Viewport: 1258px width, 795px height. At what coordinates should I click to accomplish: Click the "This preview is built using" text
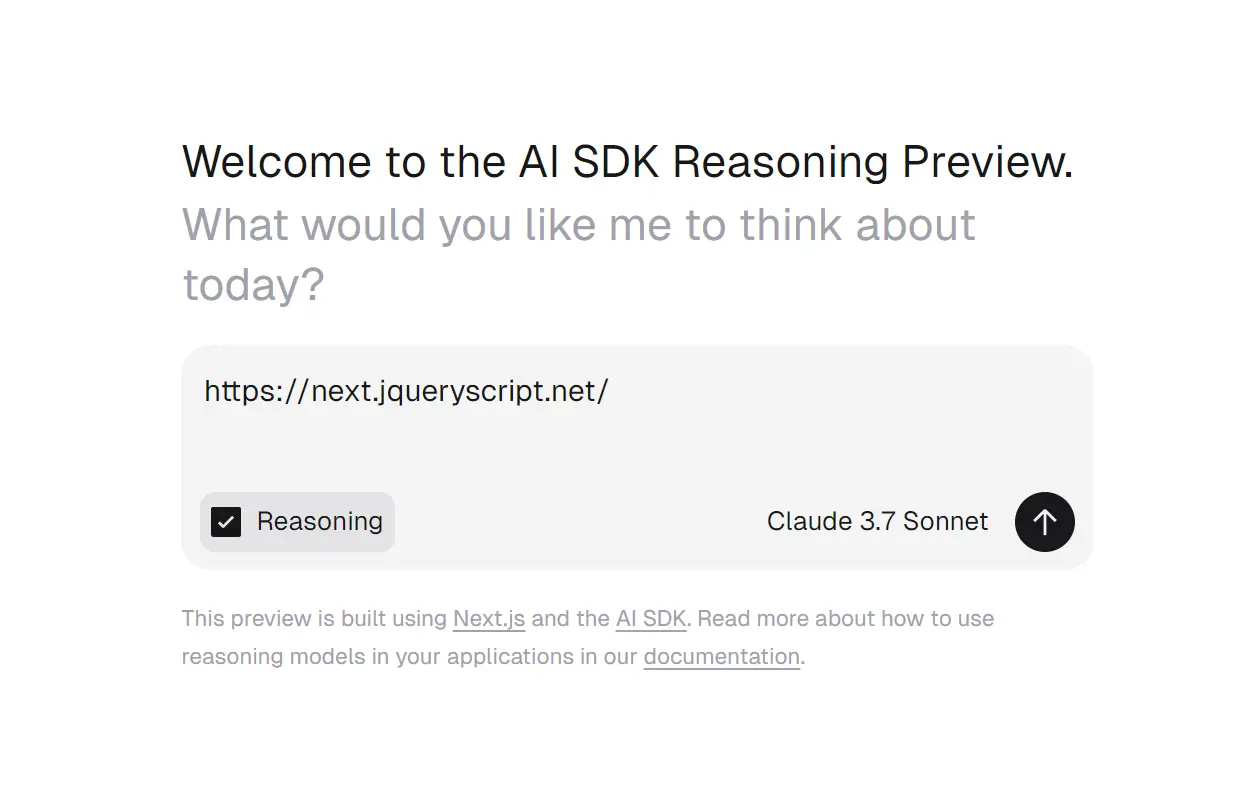point(314,619)
